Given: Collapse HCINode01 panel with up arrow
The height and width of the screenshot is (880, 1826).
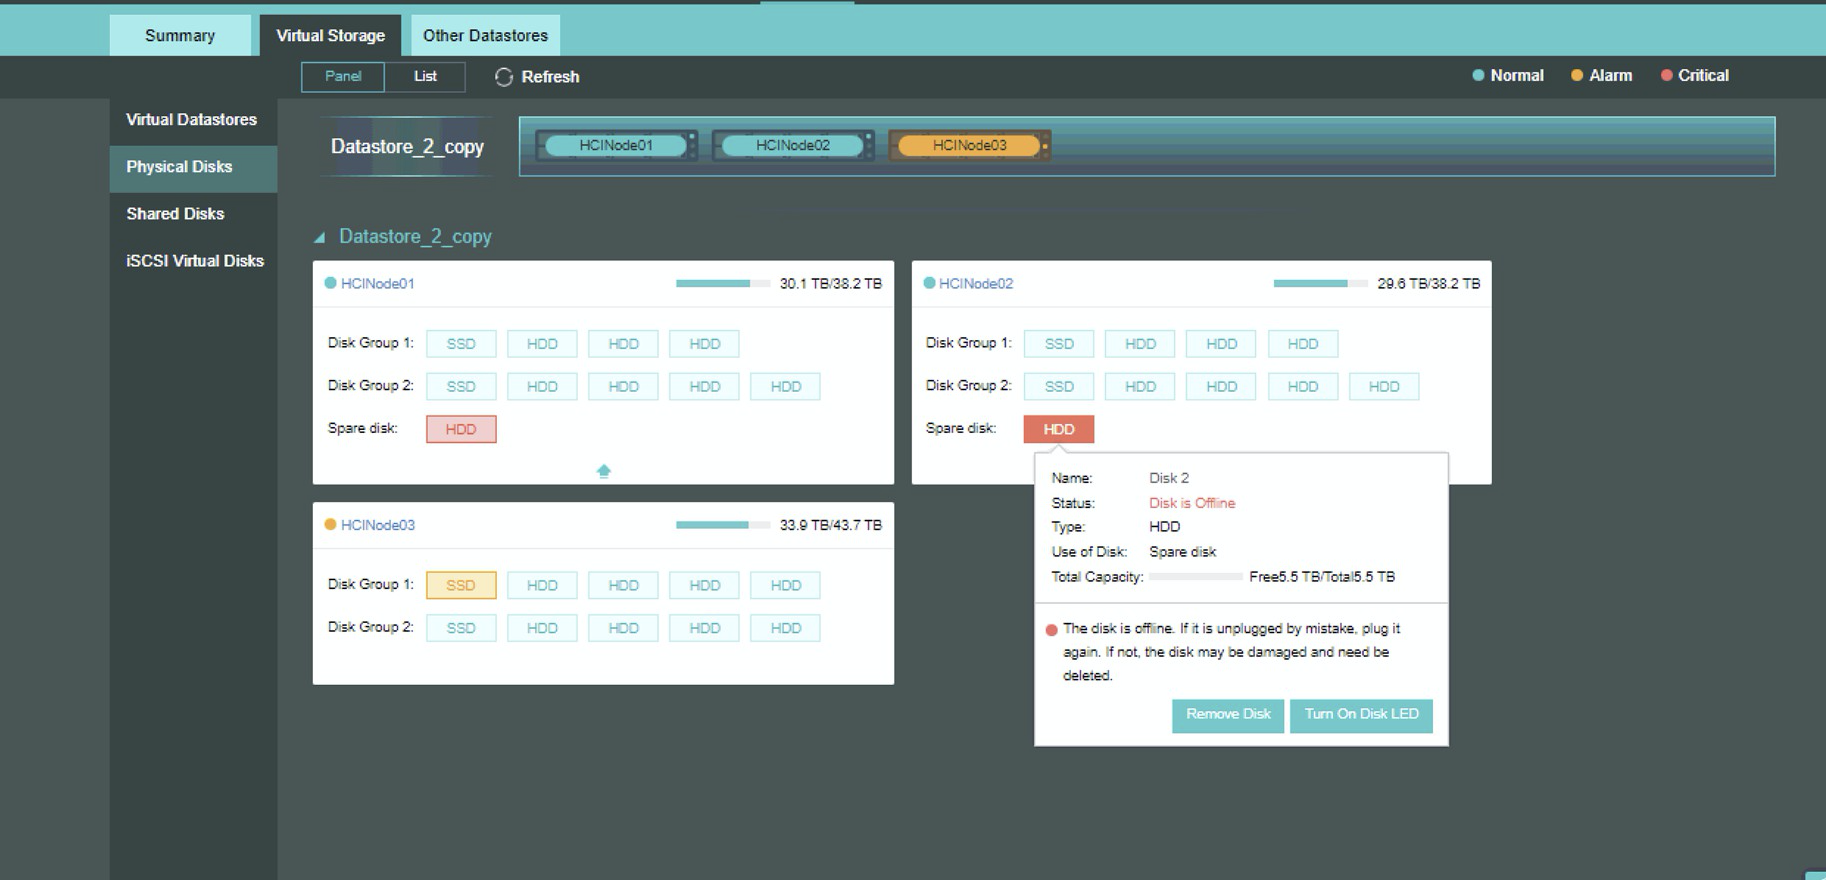Looking at the screenshot, I should coord(604,471).
